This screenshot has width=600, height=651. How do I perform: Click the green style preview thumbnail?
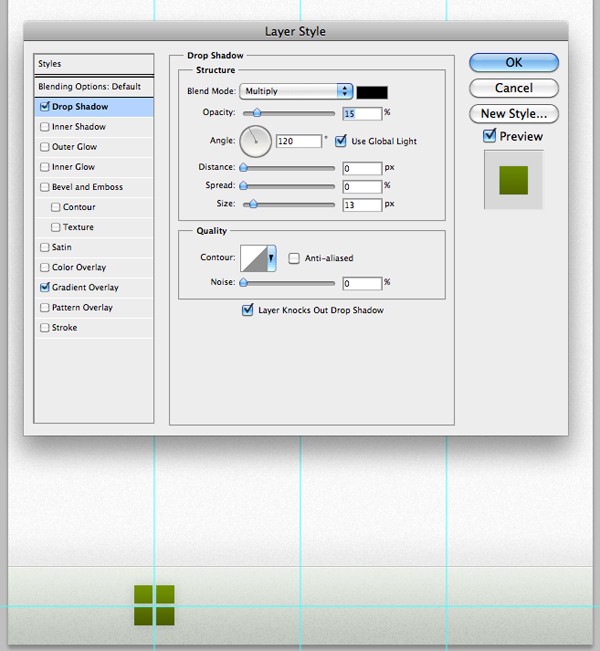tap(514, 180)
